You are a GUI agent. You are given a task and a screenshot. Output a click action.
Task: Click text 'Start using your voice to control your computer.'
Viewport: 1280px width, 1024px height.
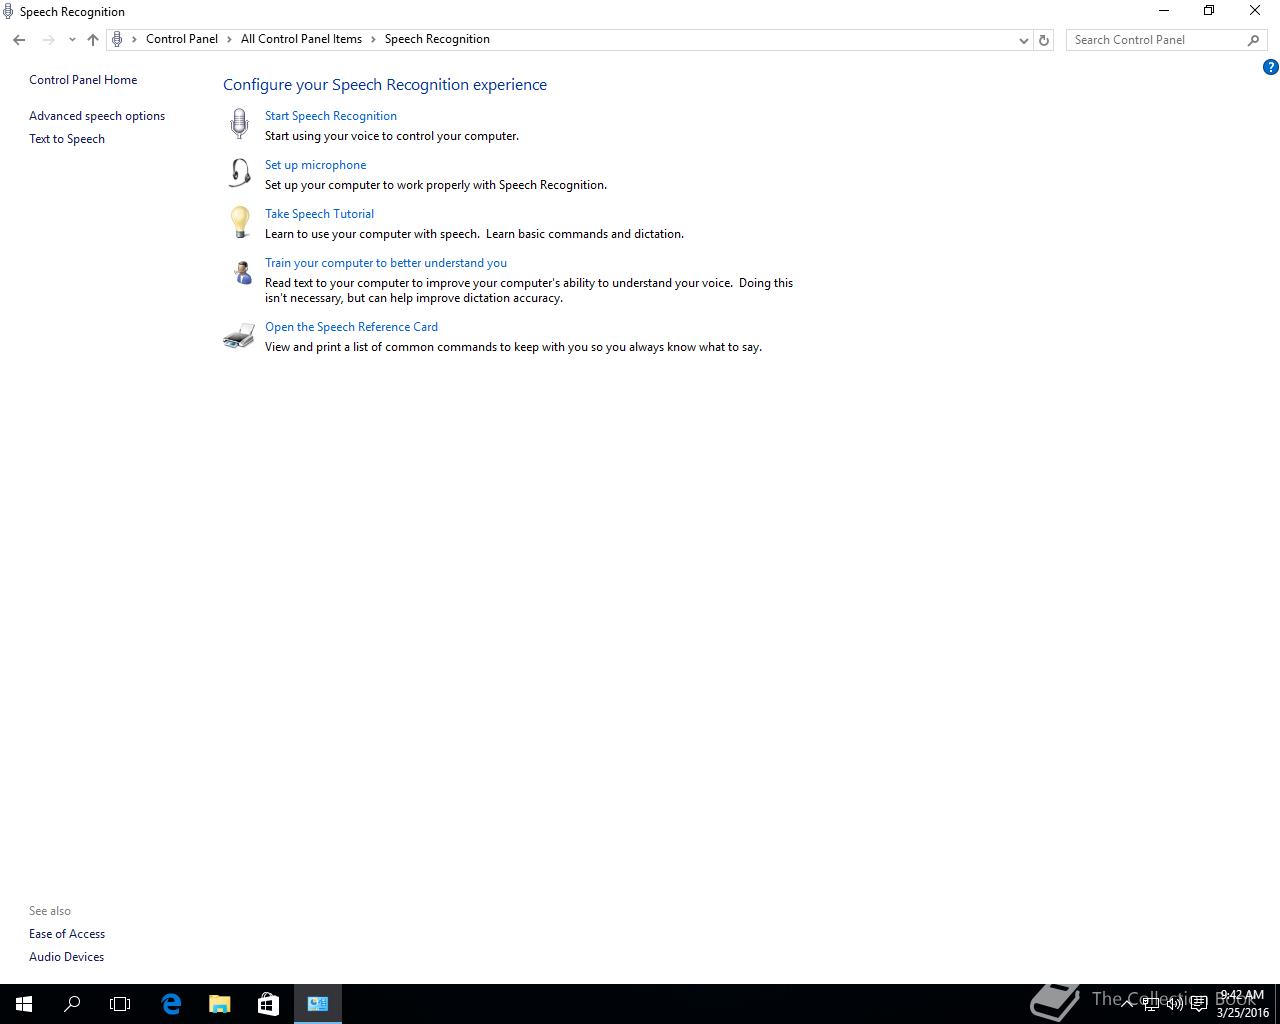(392, 136)
